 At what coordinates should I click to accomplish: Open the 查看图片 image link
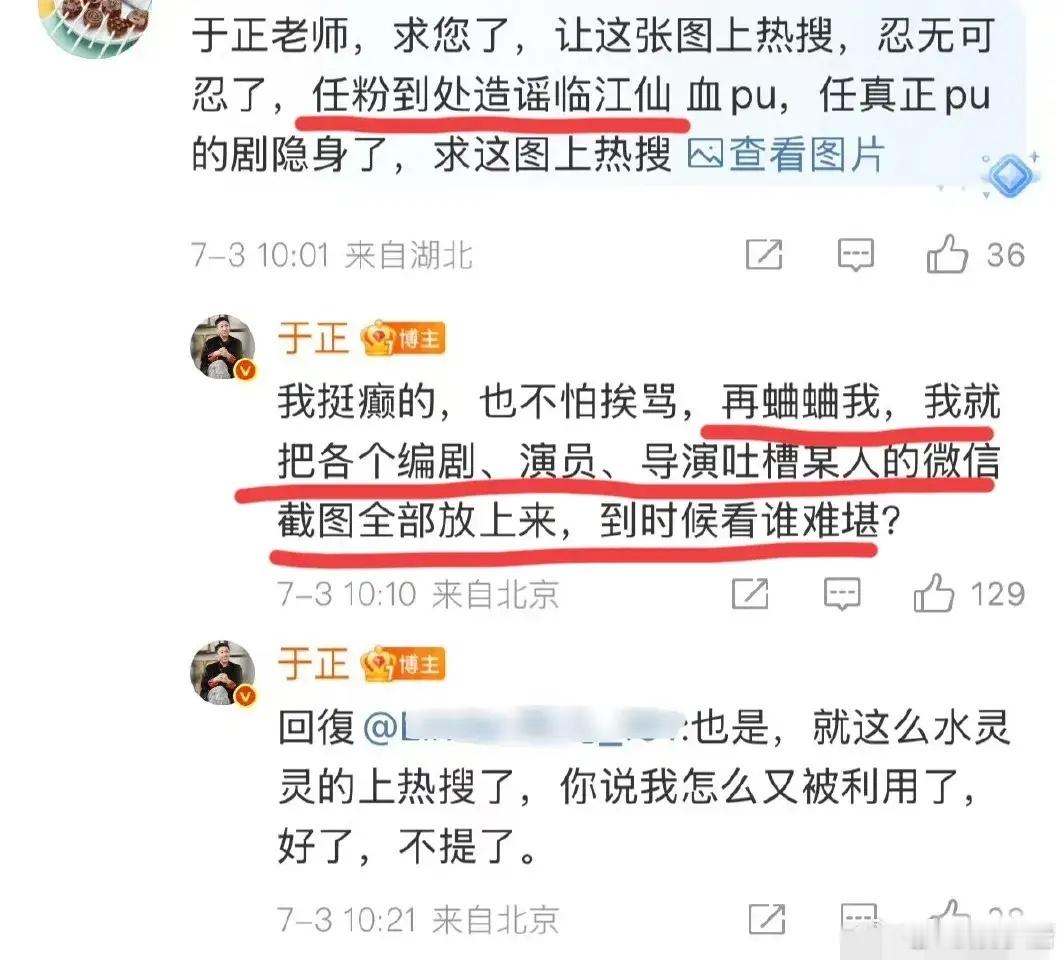tap(786, 155)
